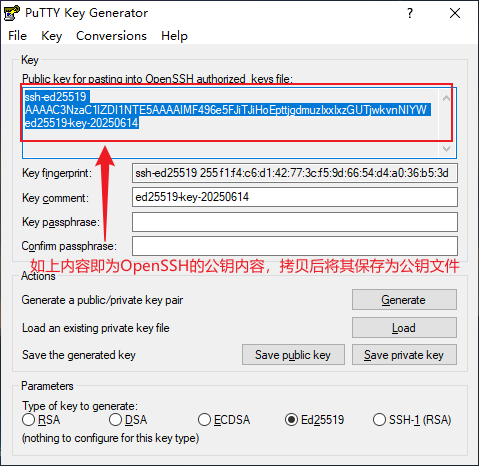Open the File menu
Image resolution: width=479 pixels, height=466 pixels.
point(17,36)
